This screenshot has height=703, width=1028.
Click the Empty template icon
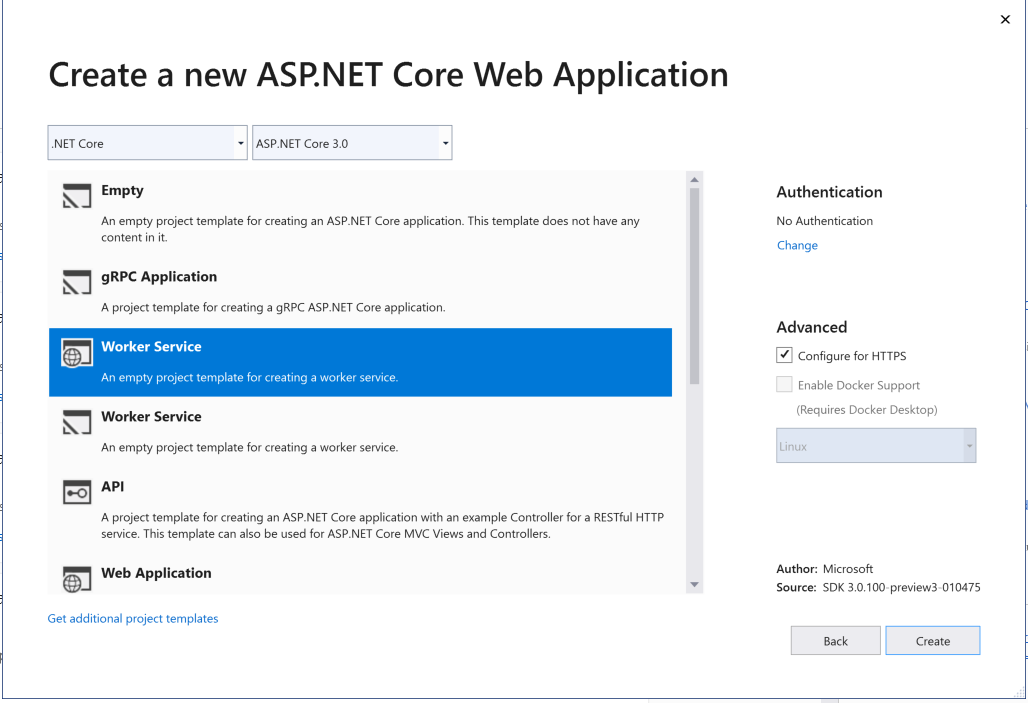76,196
